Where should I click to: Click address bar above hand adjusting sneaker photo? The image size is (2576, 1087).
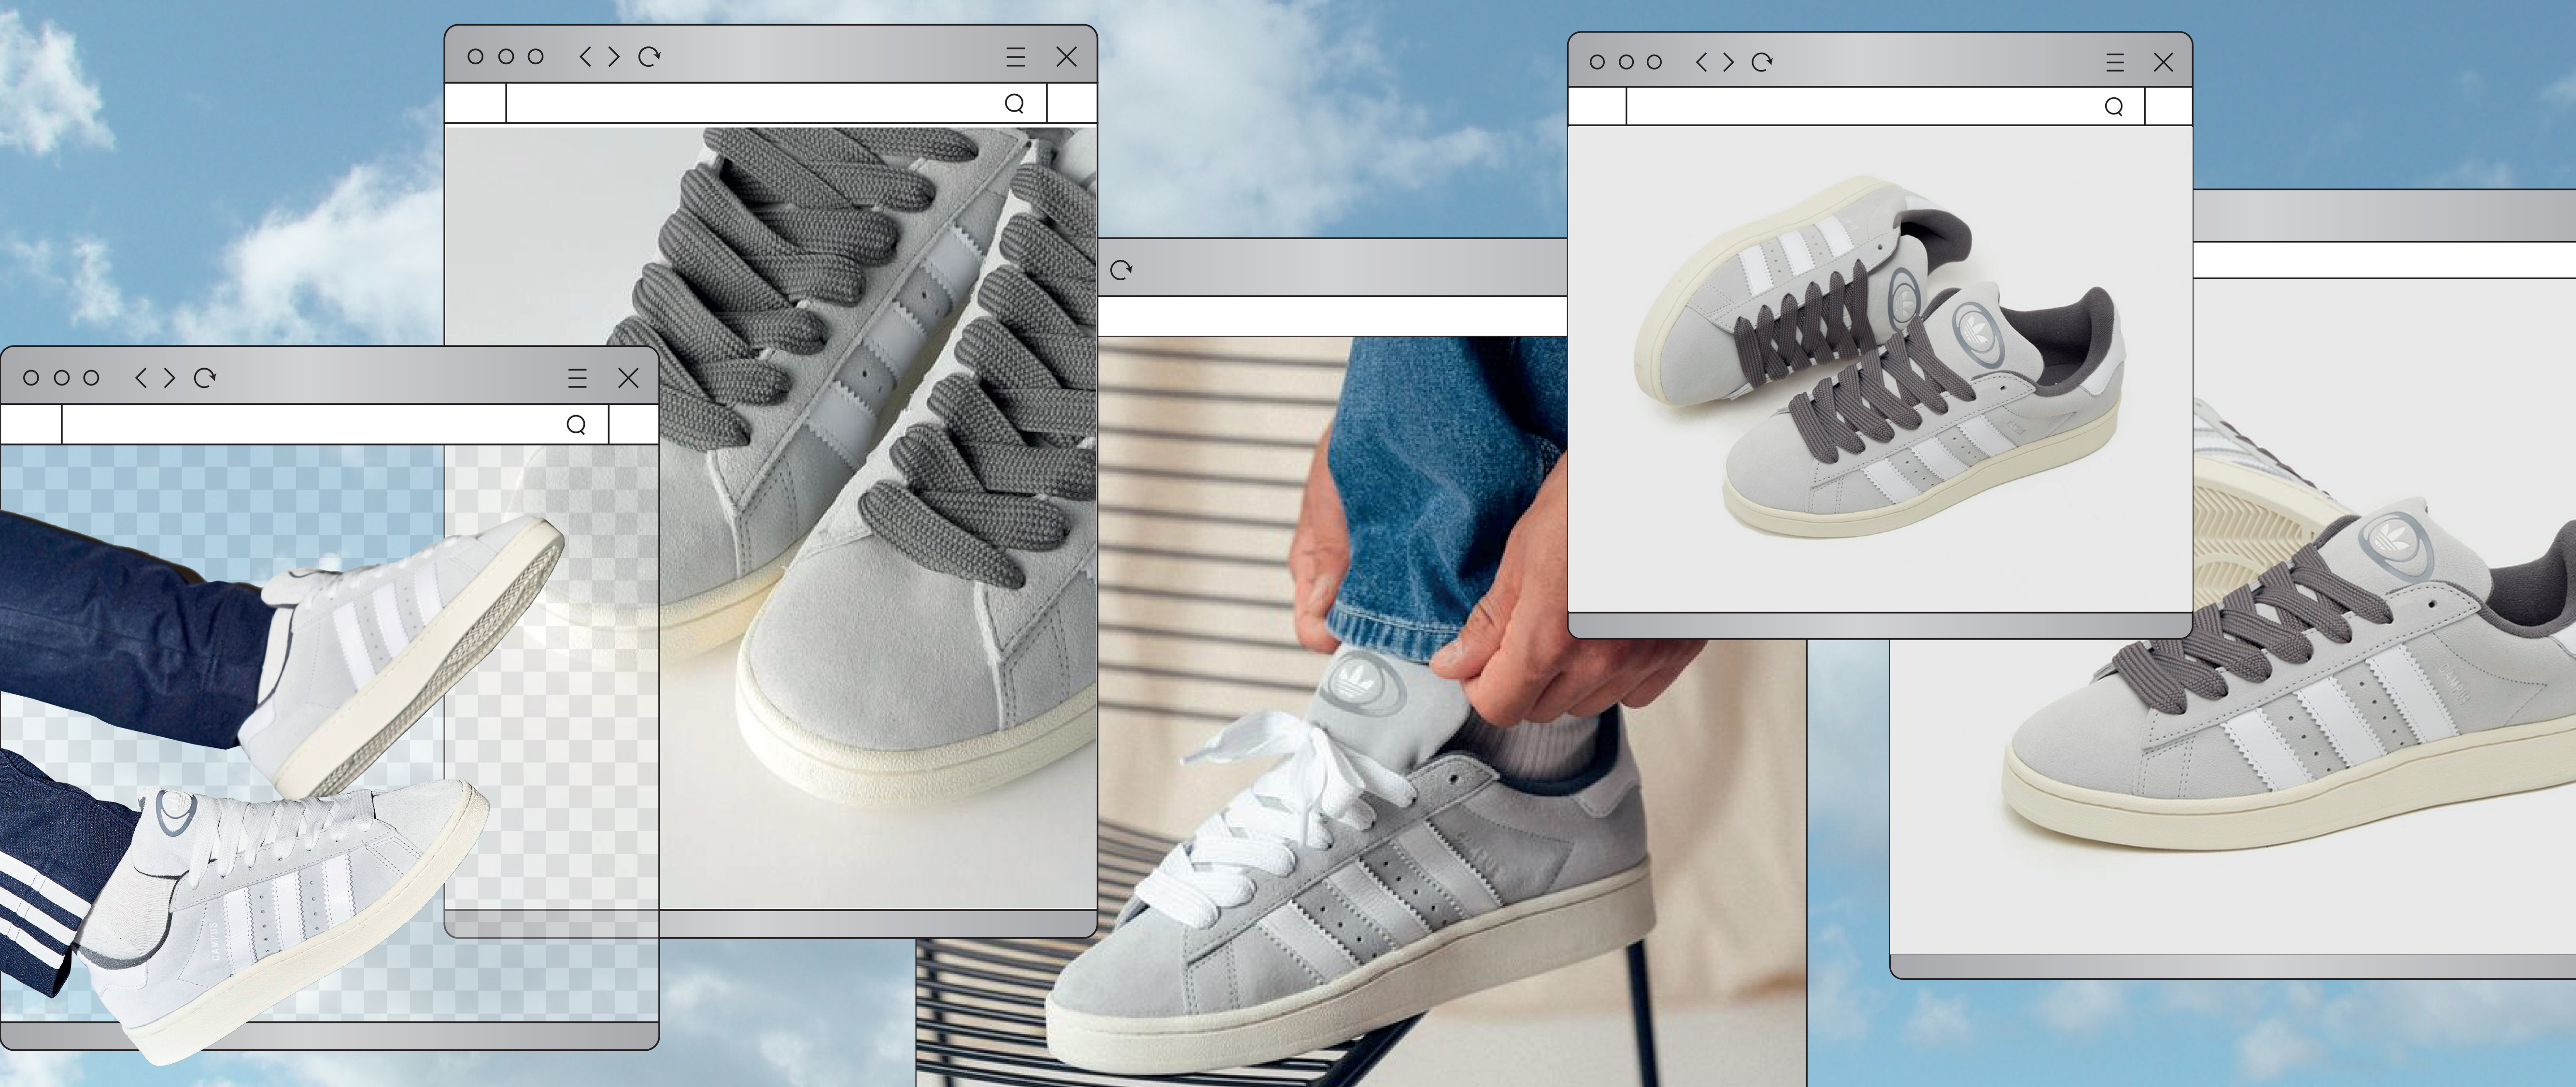click(1332, 316)
